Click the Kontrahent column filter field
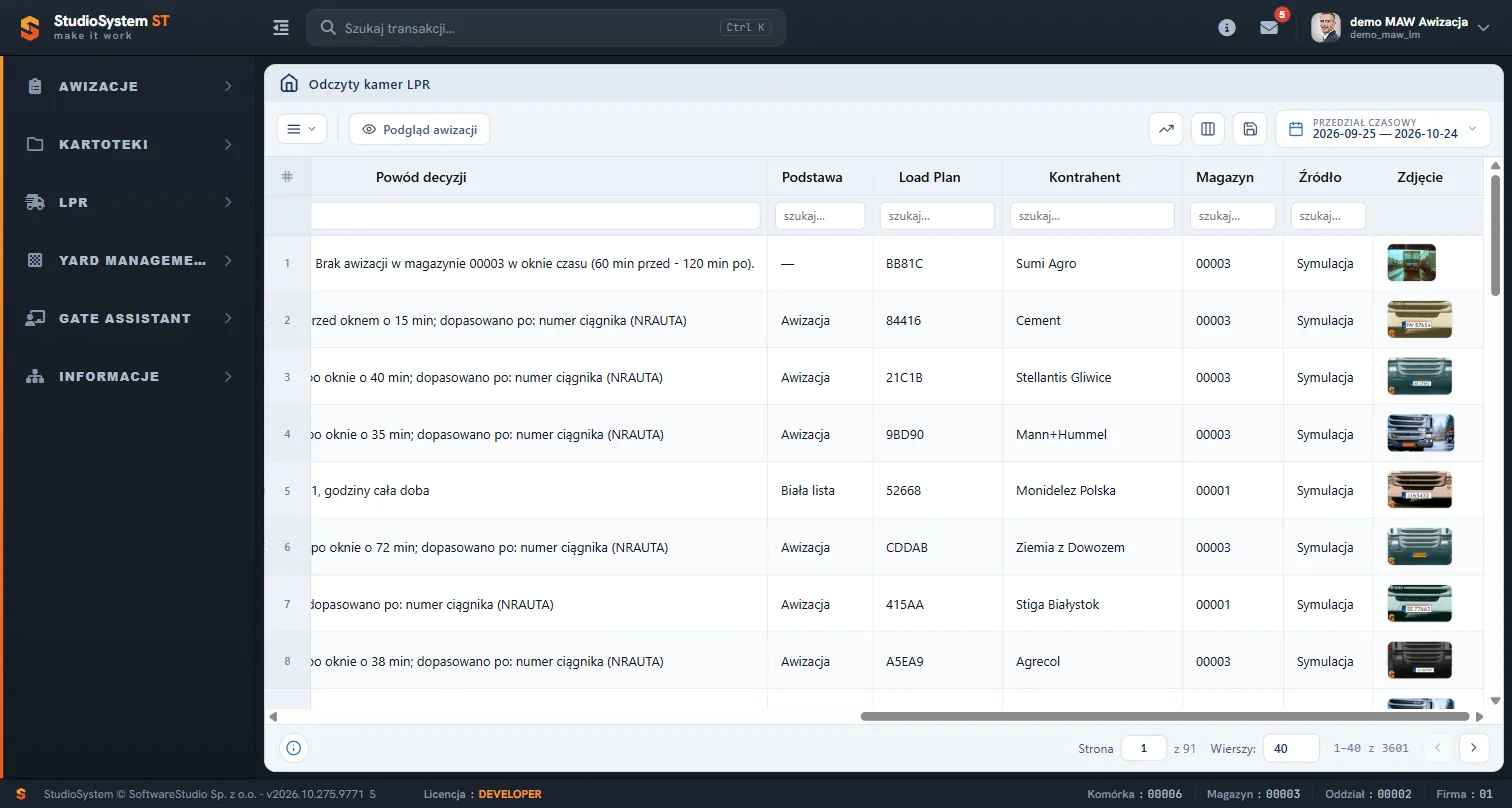Screen dimensions: 1512x808 click(1092, 216)
